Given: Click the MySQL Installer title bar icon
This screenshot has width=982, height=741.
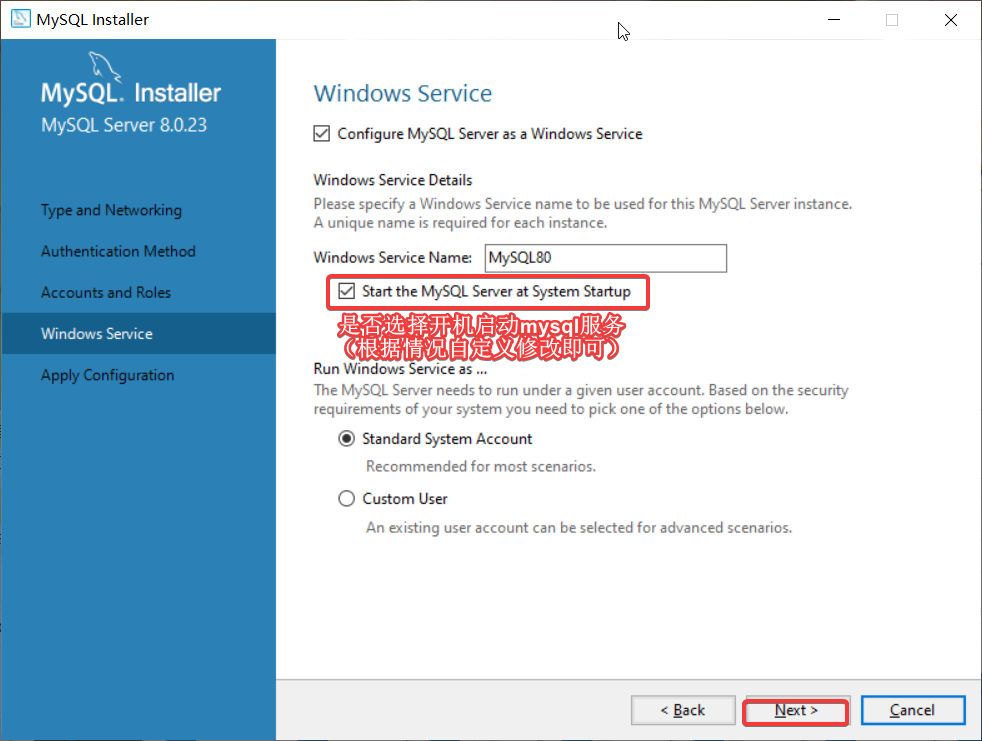Looking at the screenshot, I should (x=21, y=19).
